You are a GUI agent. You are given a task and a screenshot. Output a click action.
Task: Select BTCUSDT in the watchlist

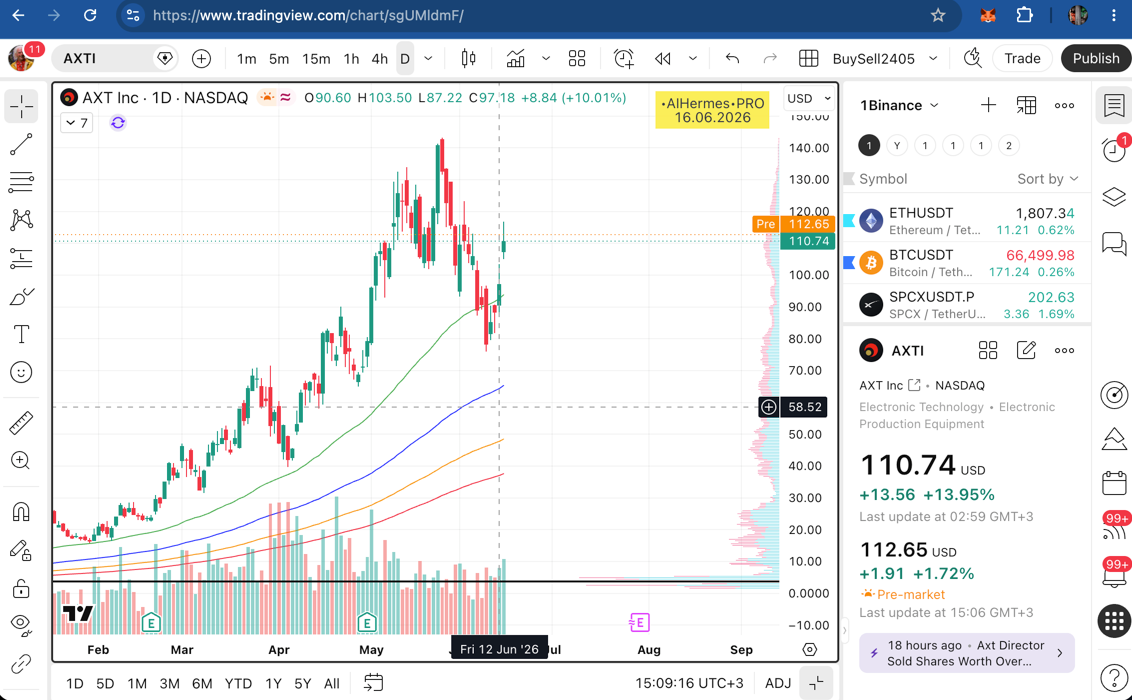pos(967,263)
